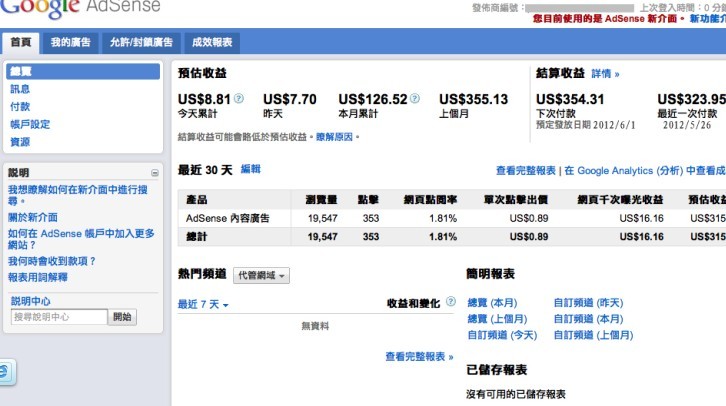Open the 代管網域 dropdown
The height and width of the screenshot is (406, 726).
(x=261, y=275)
